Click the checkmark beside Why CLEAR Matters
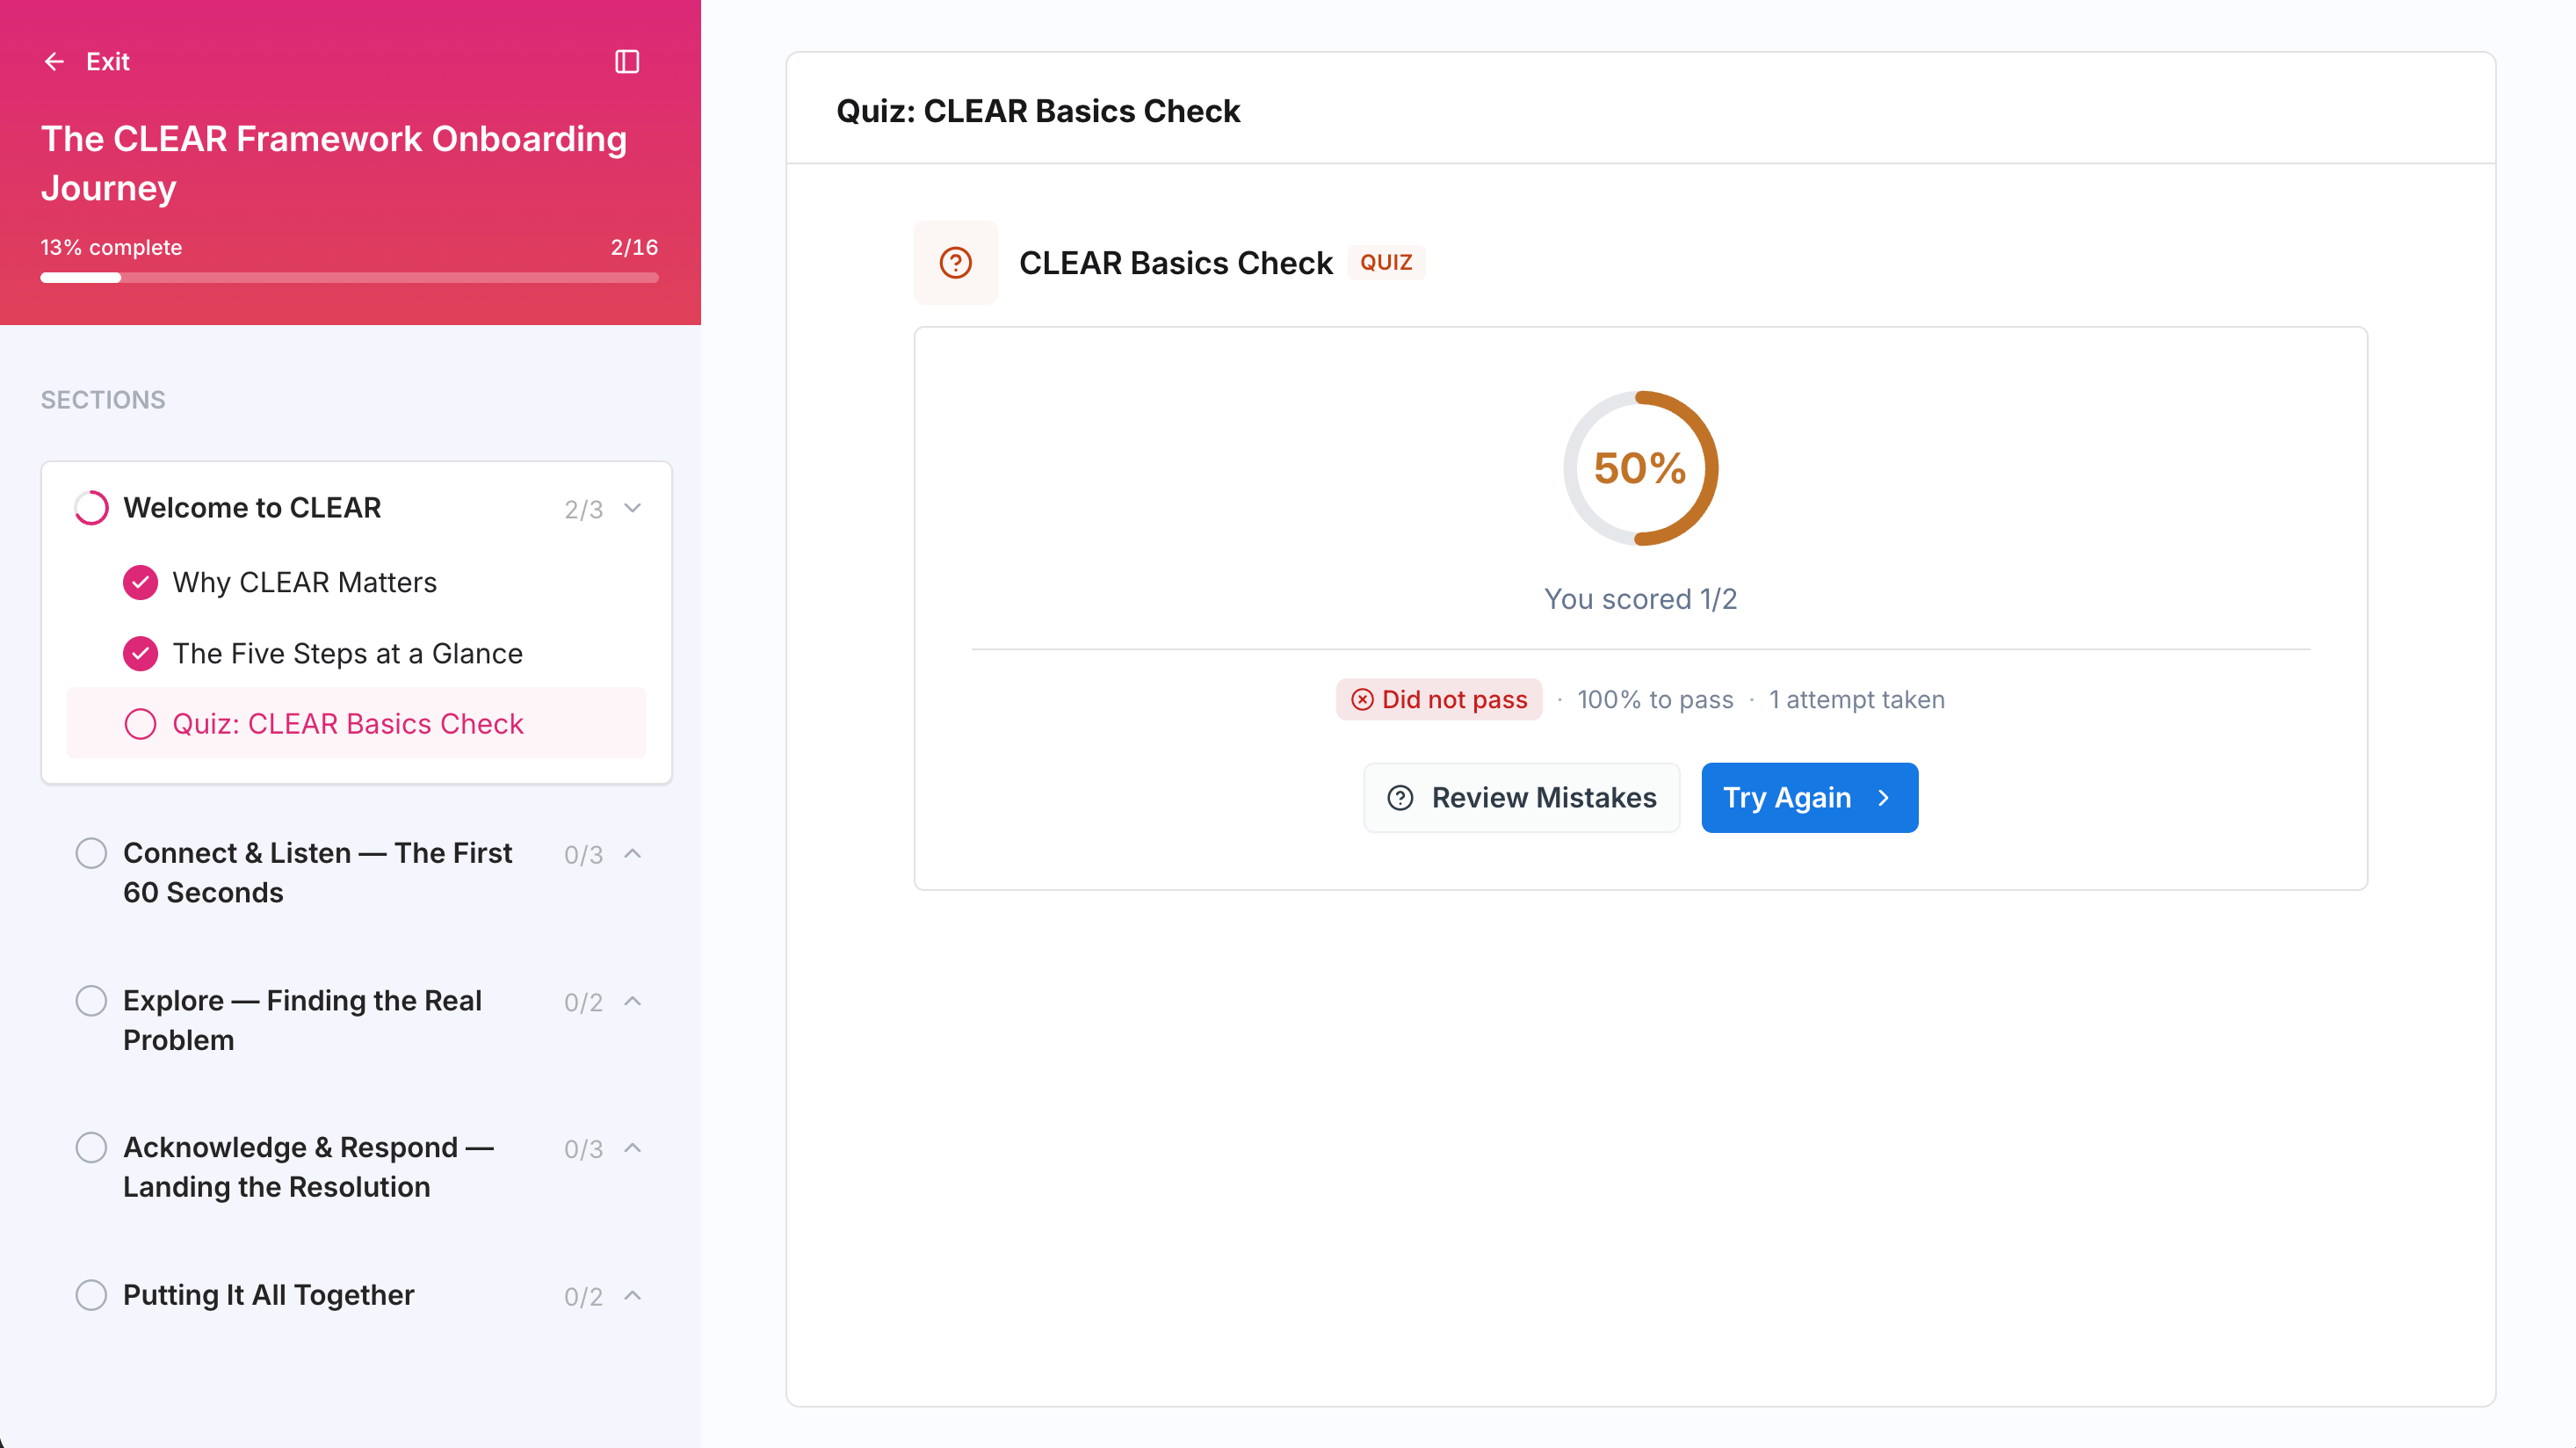The width and height of the screenshot is (2576, 1448). point(140,583)
